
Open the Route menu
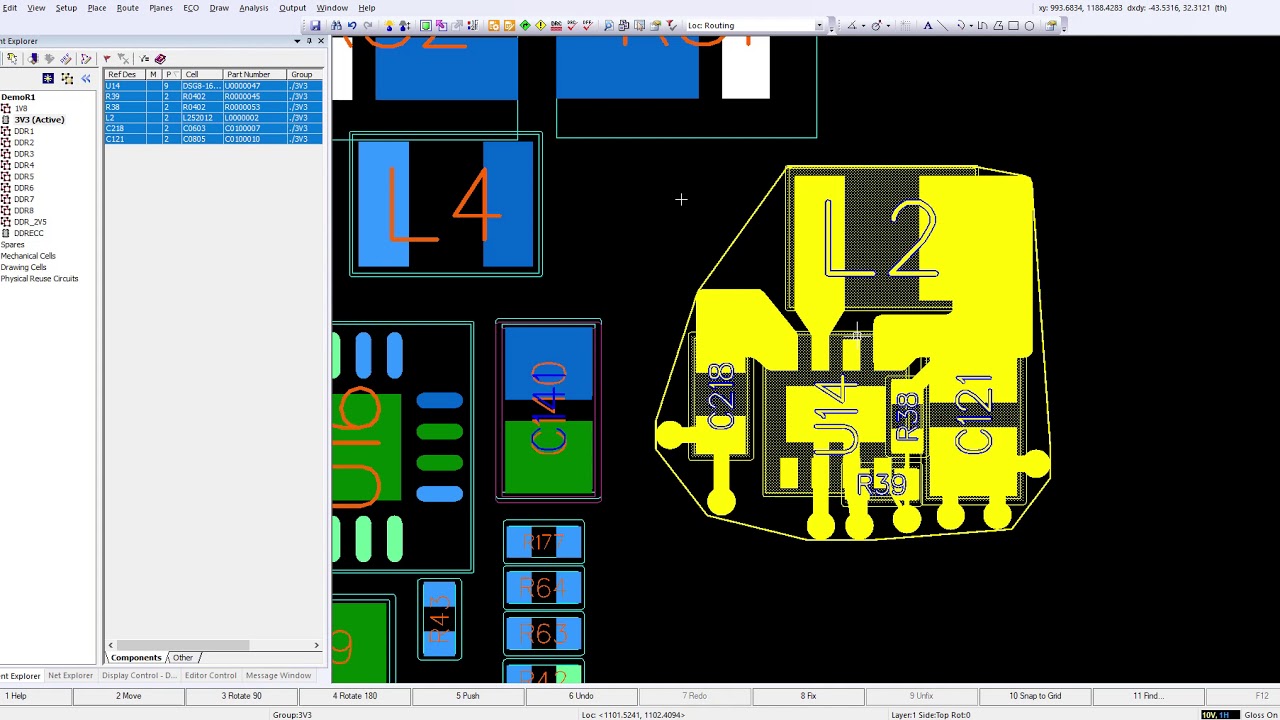[127, 8]
